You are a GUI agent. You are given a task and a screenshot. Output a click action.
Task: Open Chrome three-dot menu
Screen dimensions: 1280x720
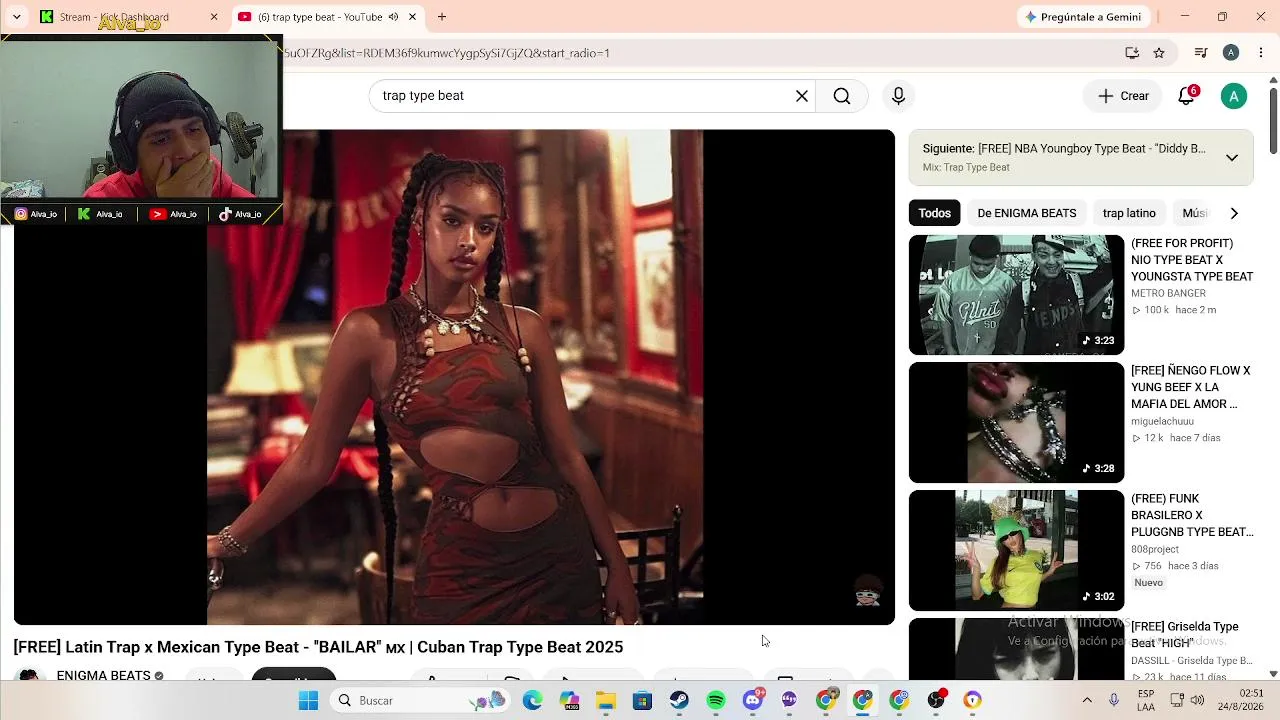1261,53
